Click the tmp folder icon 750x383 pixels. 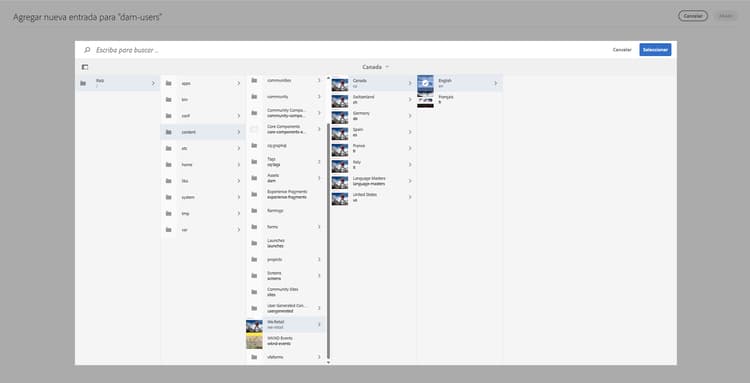pyautogui.click(x=168, y=213)
